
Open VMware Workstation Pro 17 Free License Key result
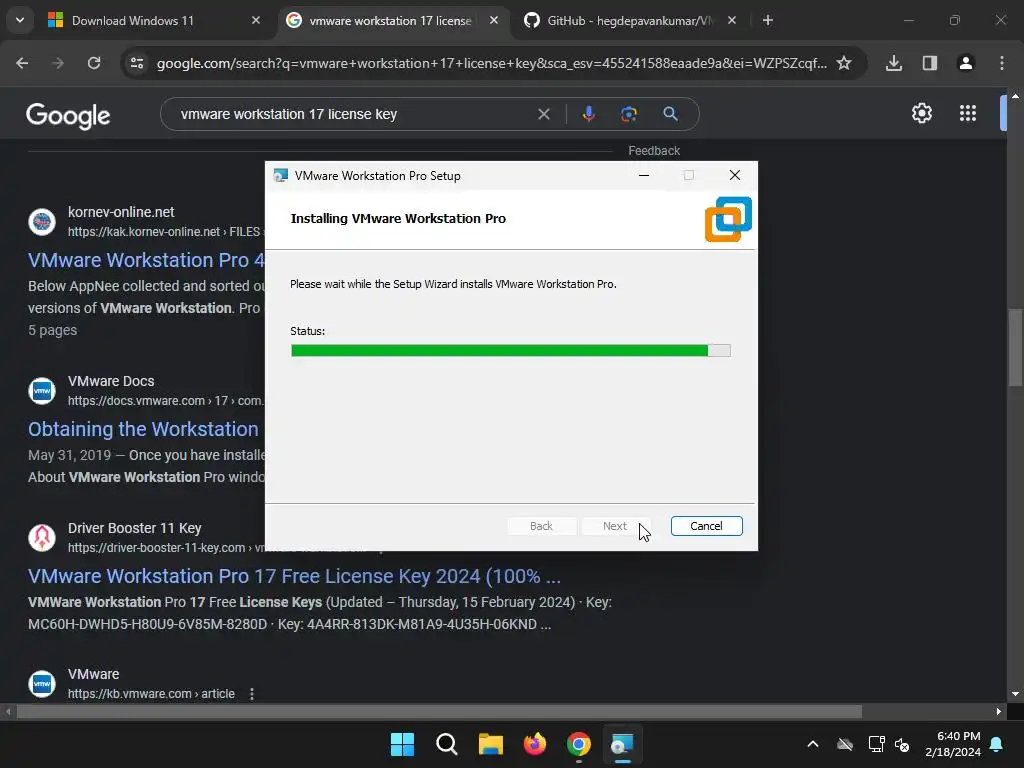(x=294, y=576)
